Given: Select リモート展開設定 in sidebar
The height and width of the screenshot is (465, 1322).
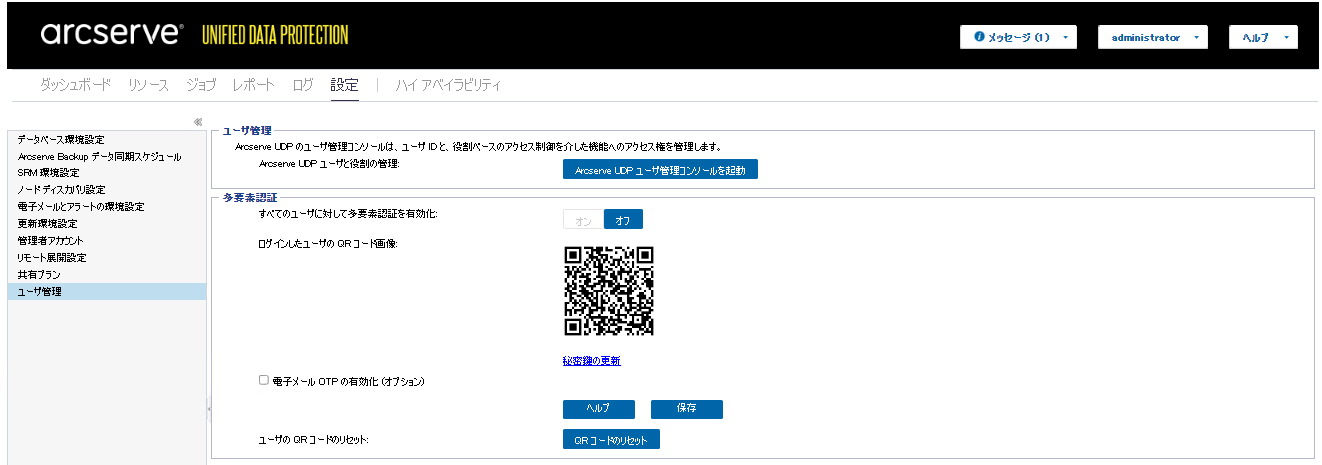Looking at the screenshot, I should point(107,257).
